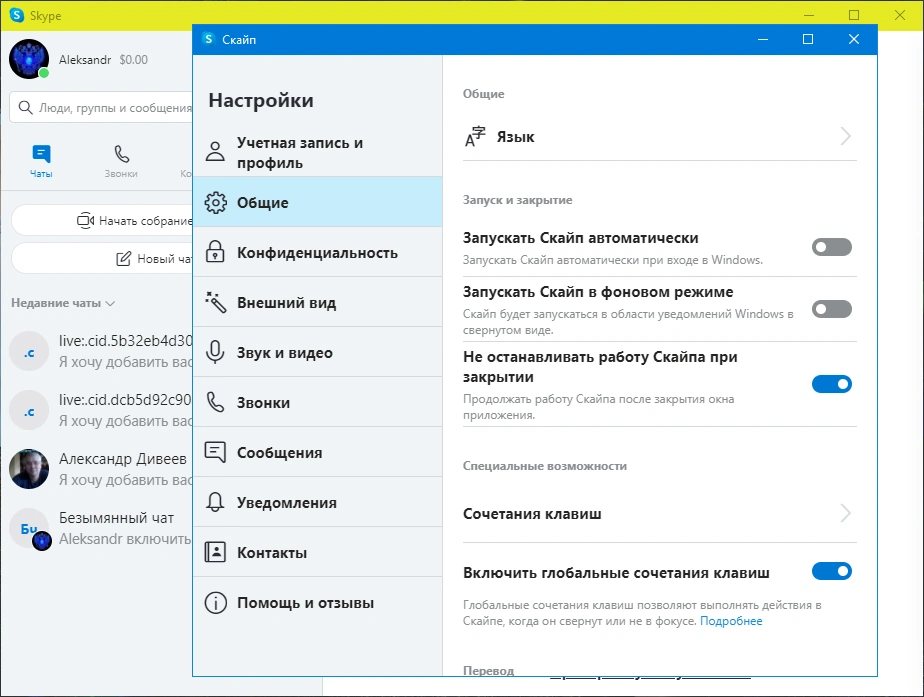
Task: Open Помощь и отзывы section
Action: (x=318, y=603)
